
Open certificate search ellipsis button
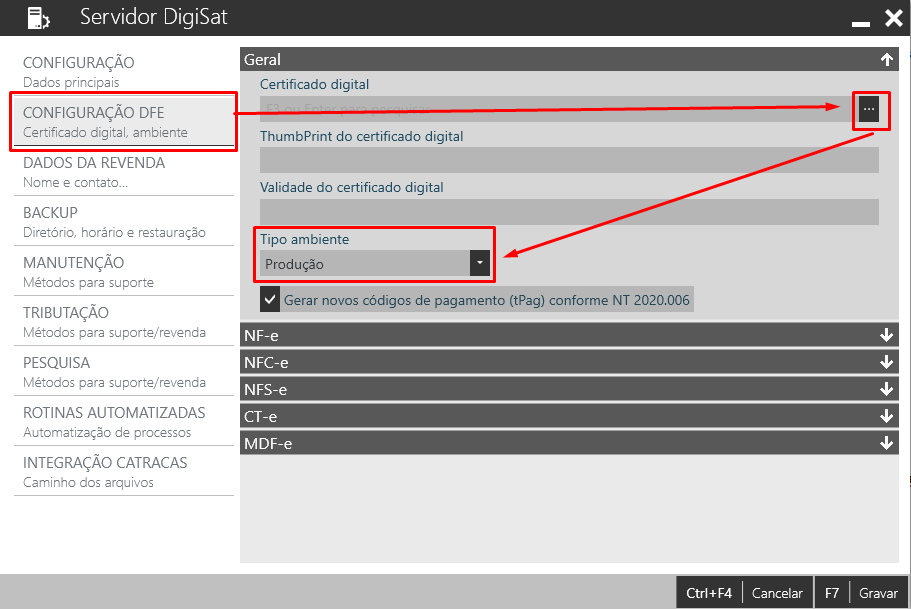click(x=869, y=109)
